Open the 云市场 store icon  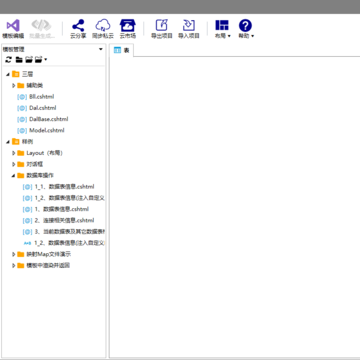(x=128, y=25)
